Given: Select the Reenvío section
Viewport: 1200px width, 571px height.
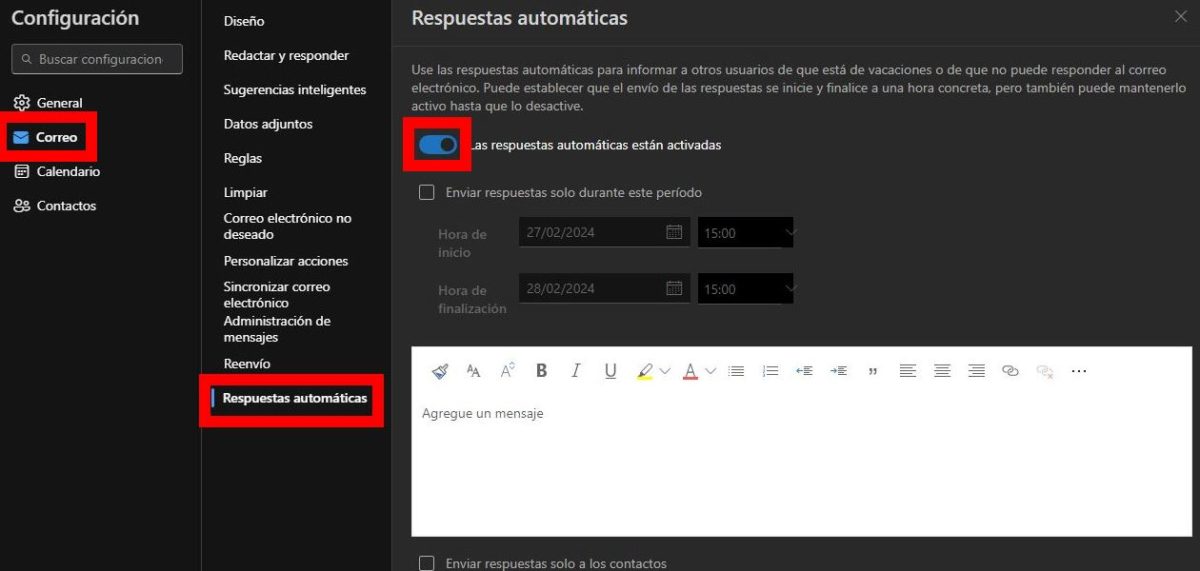Looking at the screenshot, I should coord(247,364).
